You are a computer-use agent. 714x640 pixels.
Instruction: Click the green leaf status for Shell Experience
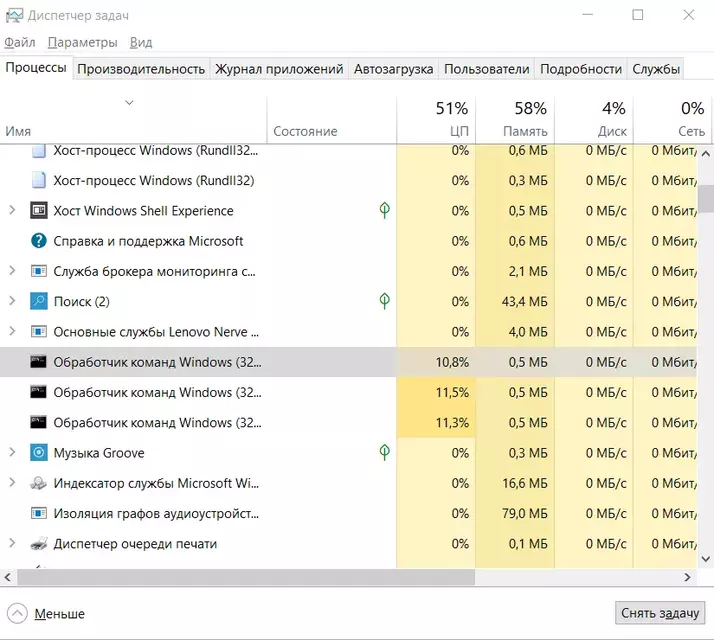tap(385, 210)
